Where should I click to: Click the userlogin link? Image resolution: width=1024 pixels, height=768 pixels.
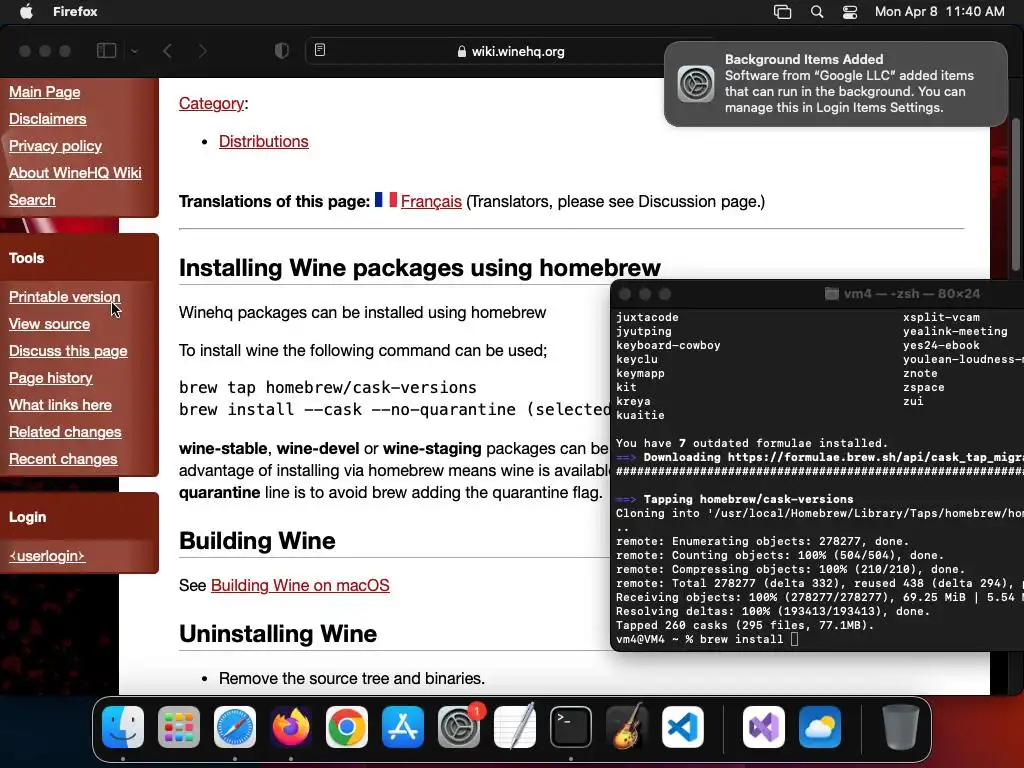point(47,556)
